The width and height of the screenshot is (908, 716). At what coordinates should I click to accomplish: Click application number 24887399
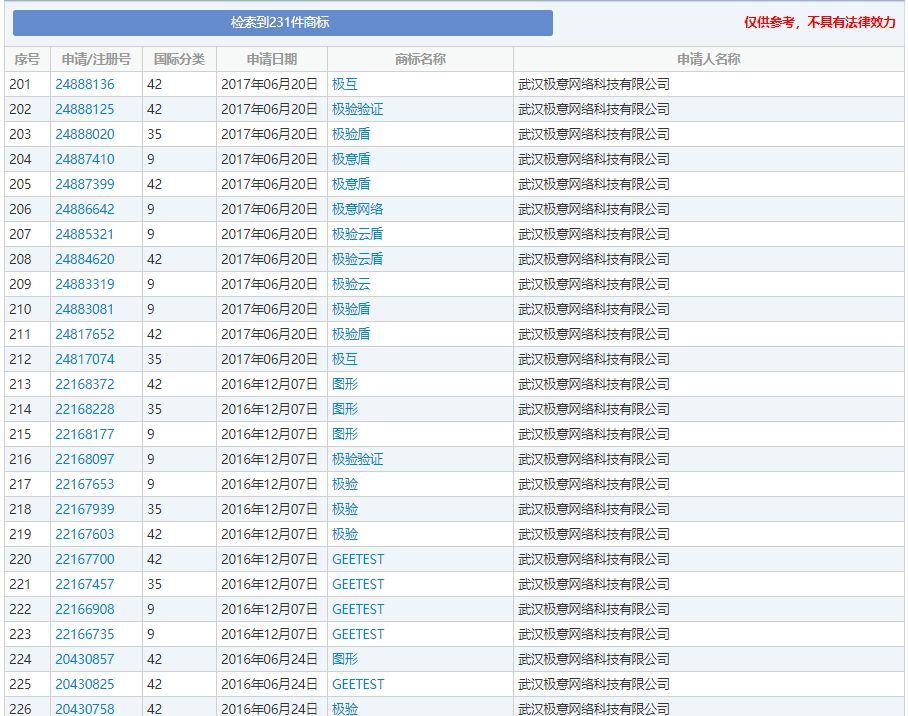click(85, 184)
